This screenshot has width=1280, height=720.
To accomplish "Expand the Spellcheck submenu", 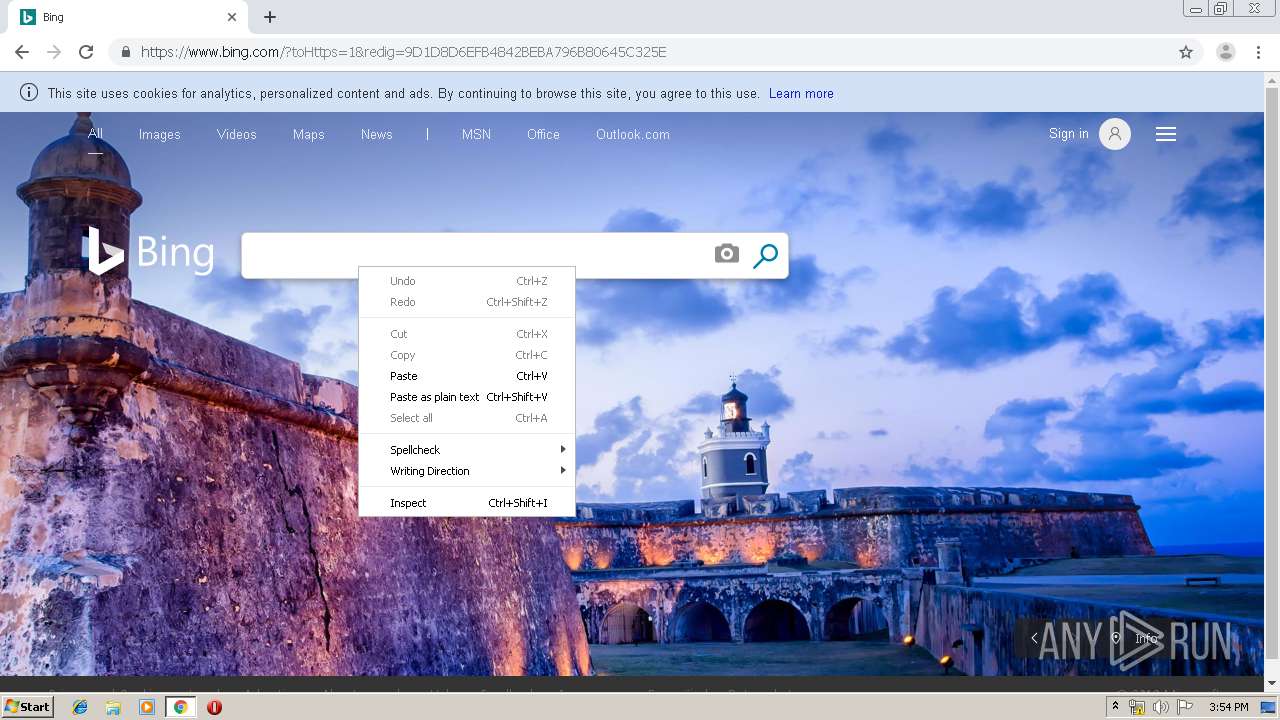I will [x=467, y=450].
